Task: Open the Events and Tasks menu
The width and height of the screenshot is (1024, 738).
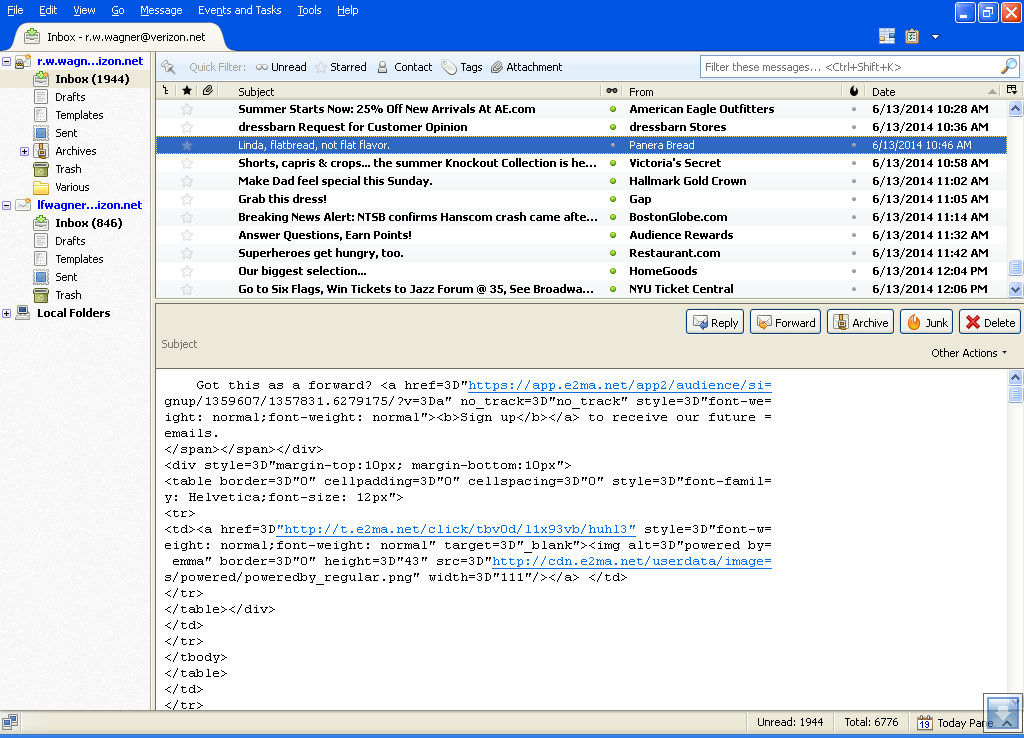Action: [239, 10]
